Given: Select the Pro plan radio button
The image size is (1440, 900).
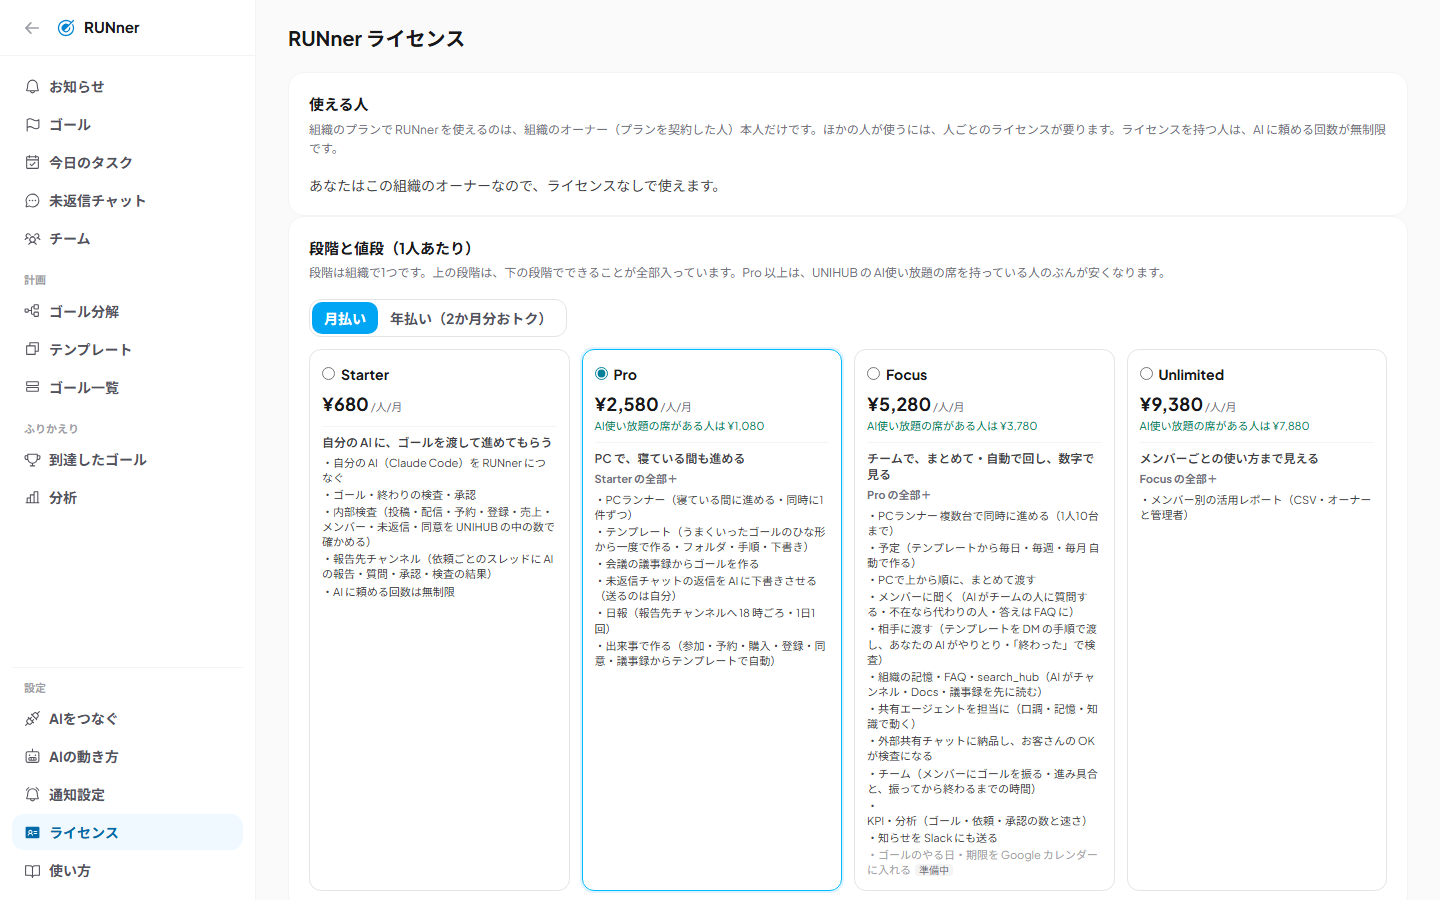Looking at the screenshot, I should [601, 374].
